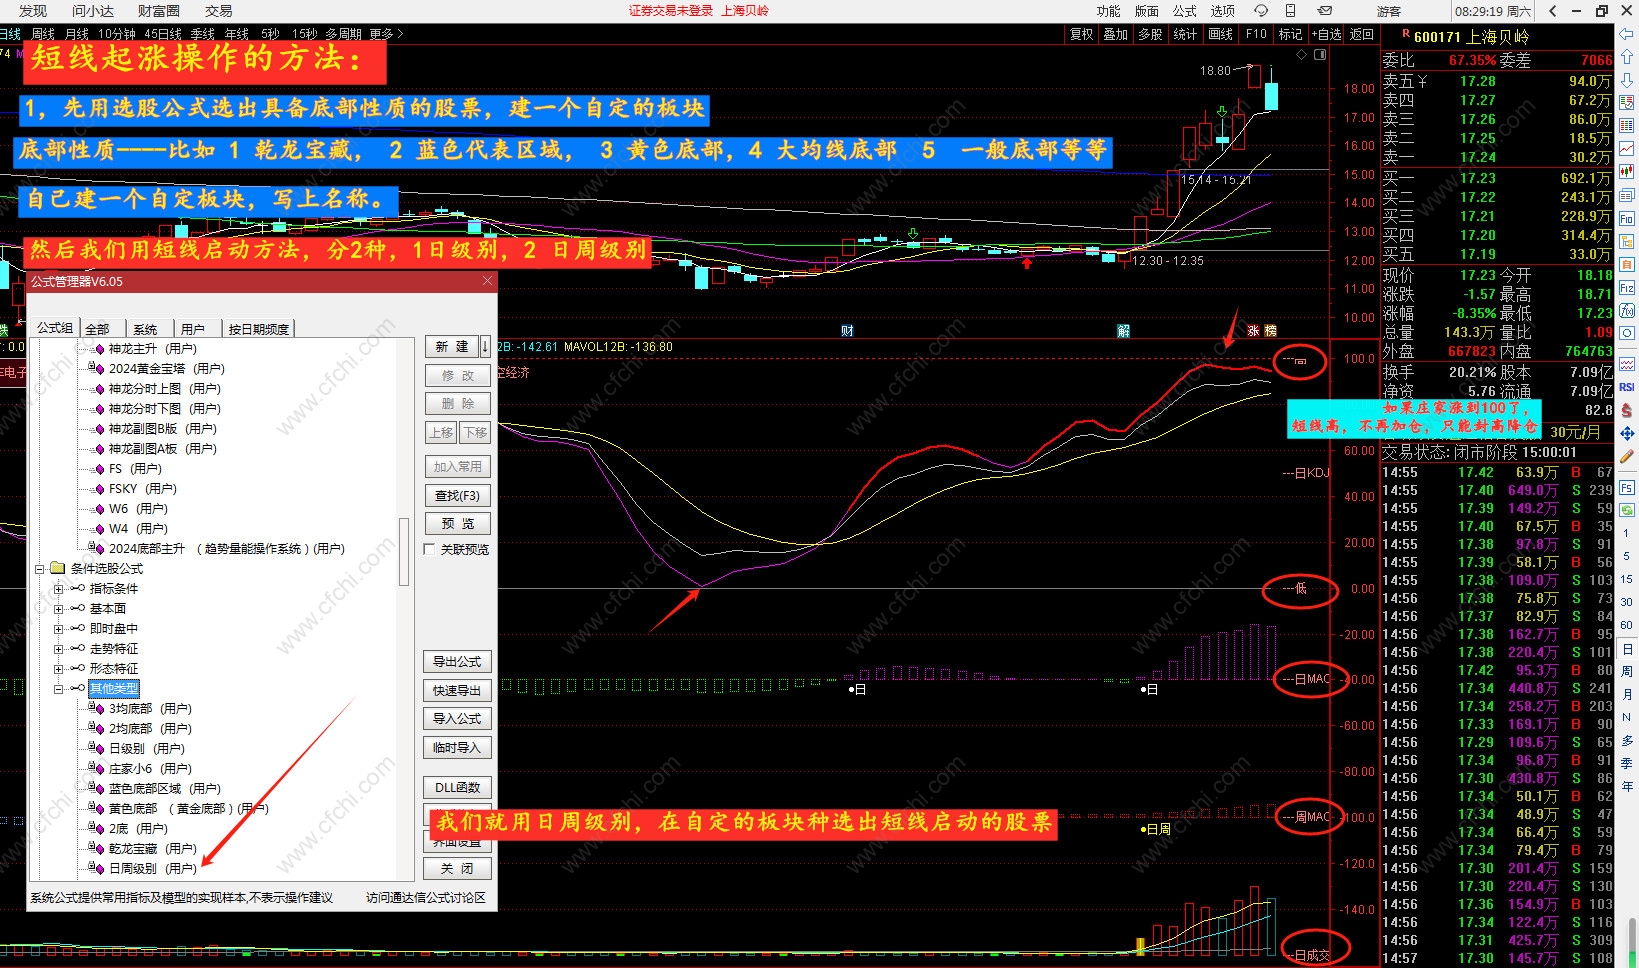Open the 公式 menu in top bar
This screenshot has height=968, width=1639.
[x=1185, y=11]
